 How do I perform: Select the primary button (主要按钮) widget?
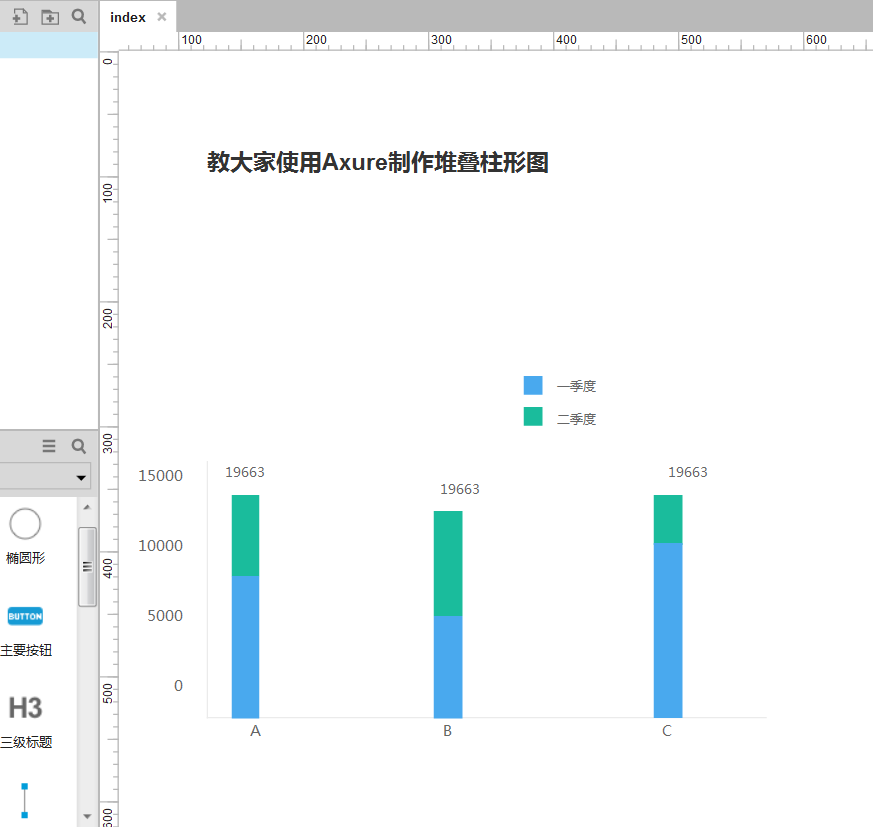click(26, 631)
